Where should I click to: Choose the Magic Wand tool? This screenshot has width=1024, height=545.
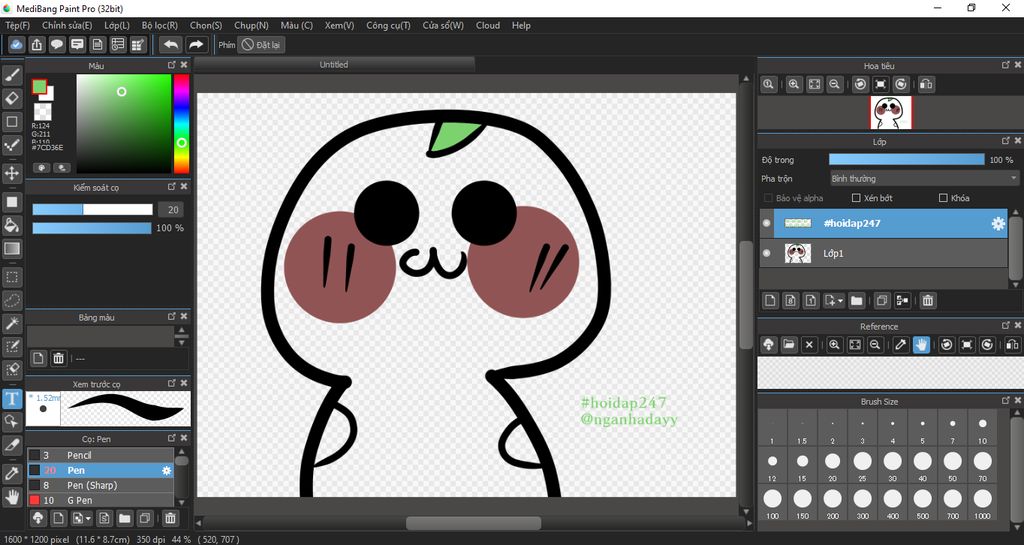[12, 323]
